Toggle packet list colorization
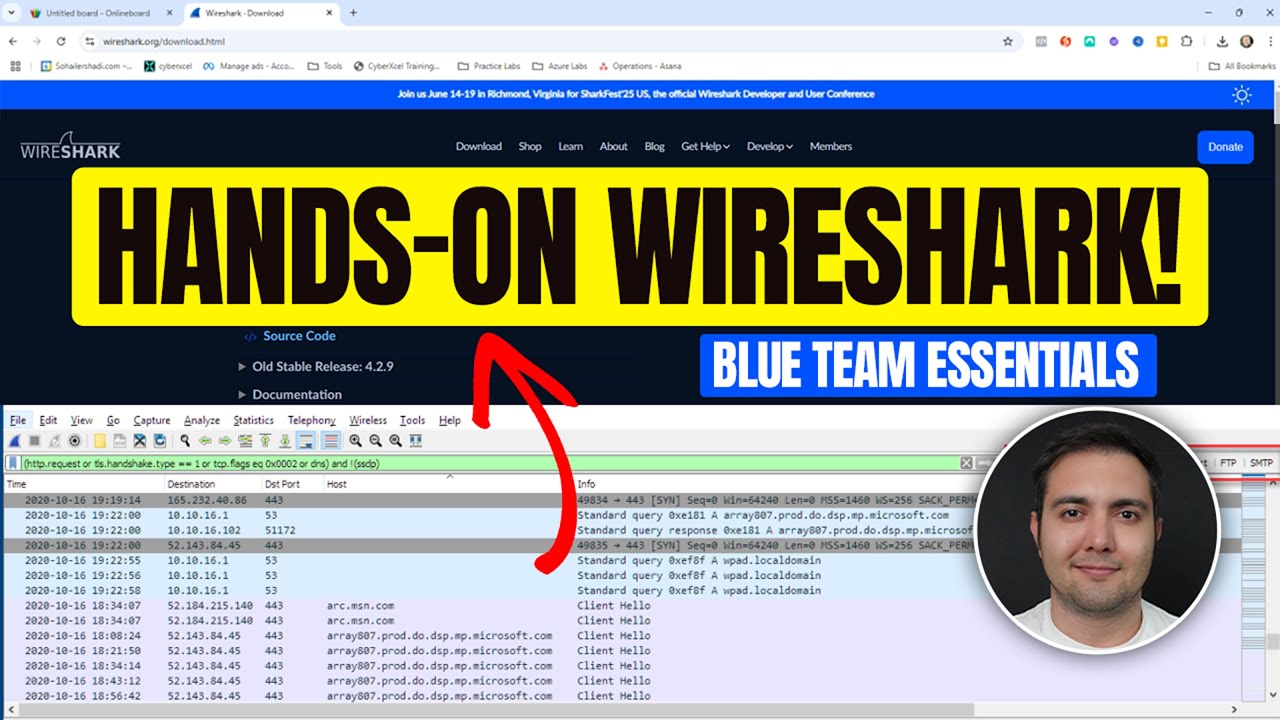 pyautogui.click(x=330, y=441)
